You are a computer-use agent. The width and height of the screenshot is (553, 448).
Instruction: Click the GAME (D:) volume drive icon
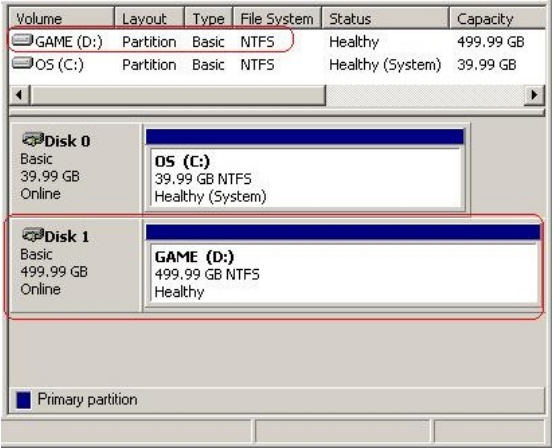click(23, 41)
